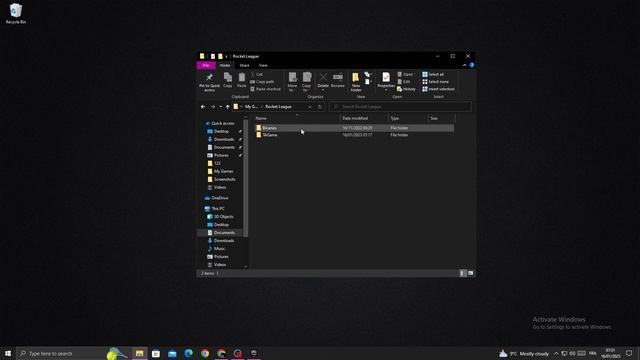640x360 pixels.
Task: Open 3D Objects under This PC
Action: 223,217
